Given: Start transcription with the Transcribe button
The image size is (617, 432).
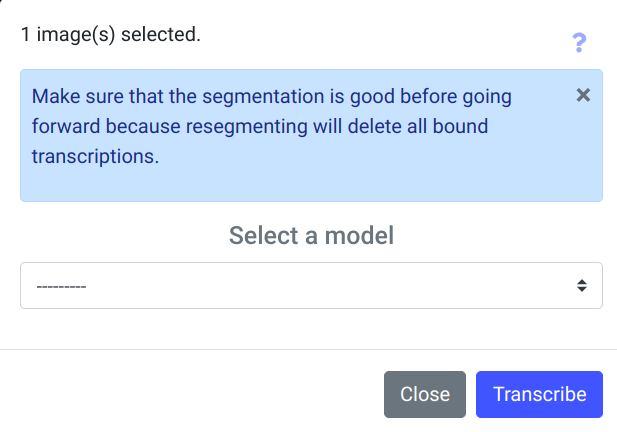Looking at the screenshot, I should (539, 394).
